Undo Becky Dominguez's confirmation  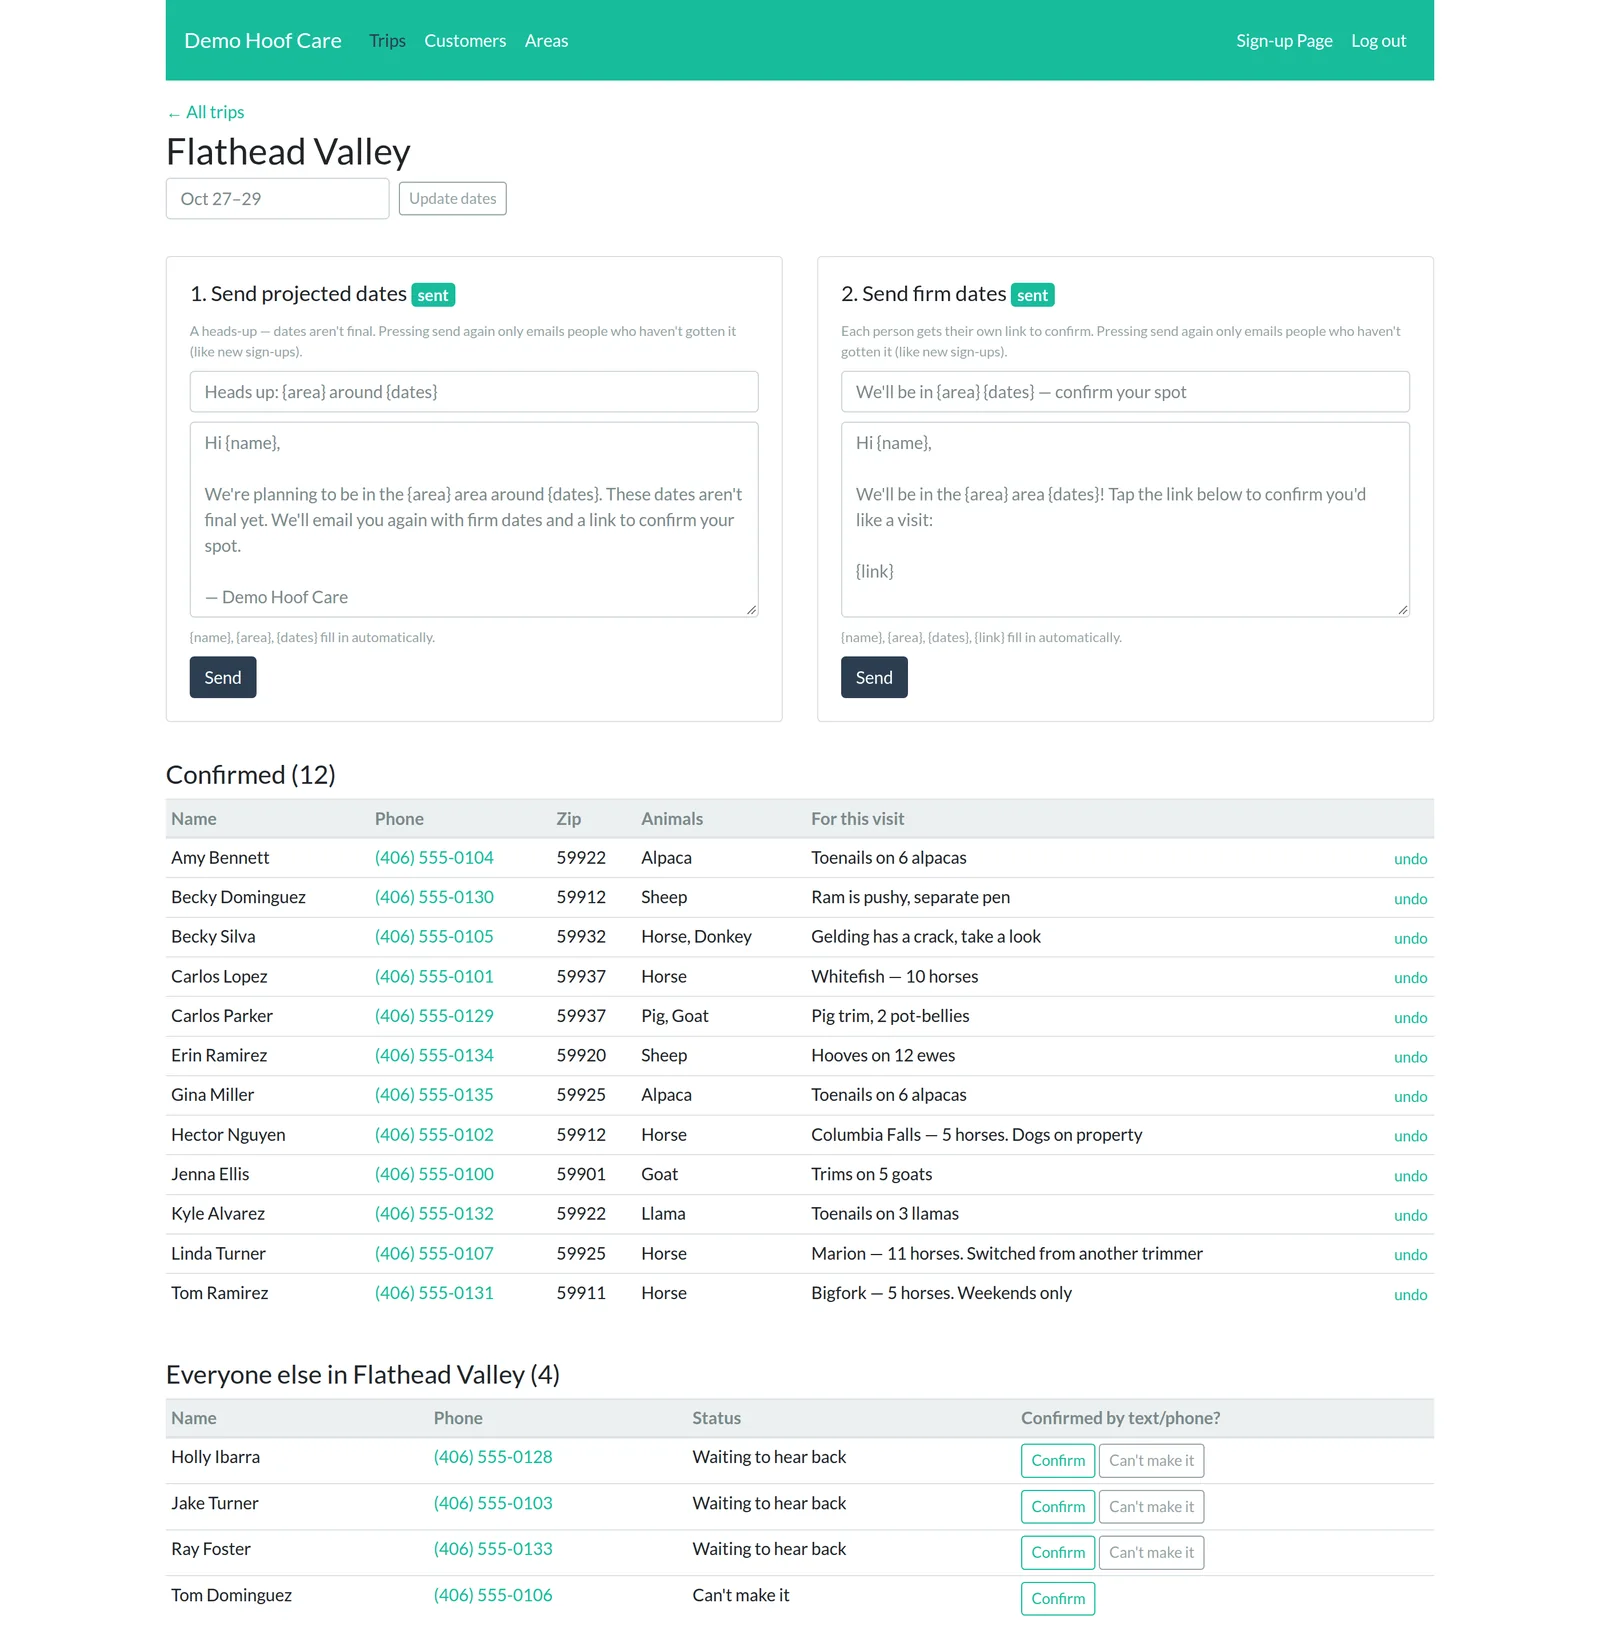[x=1410, y=899]
